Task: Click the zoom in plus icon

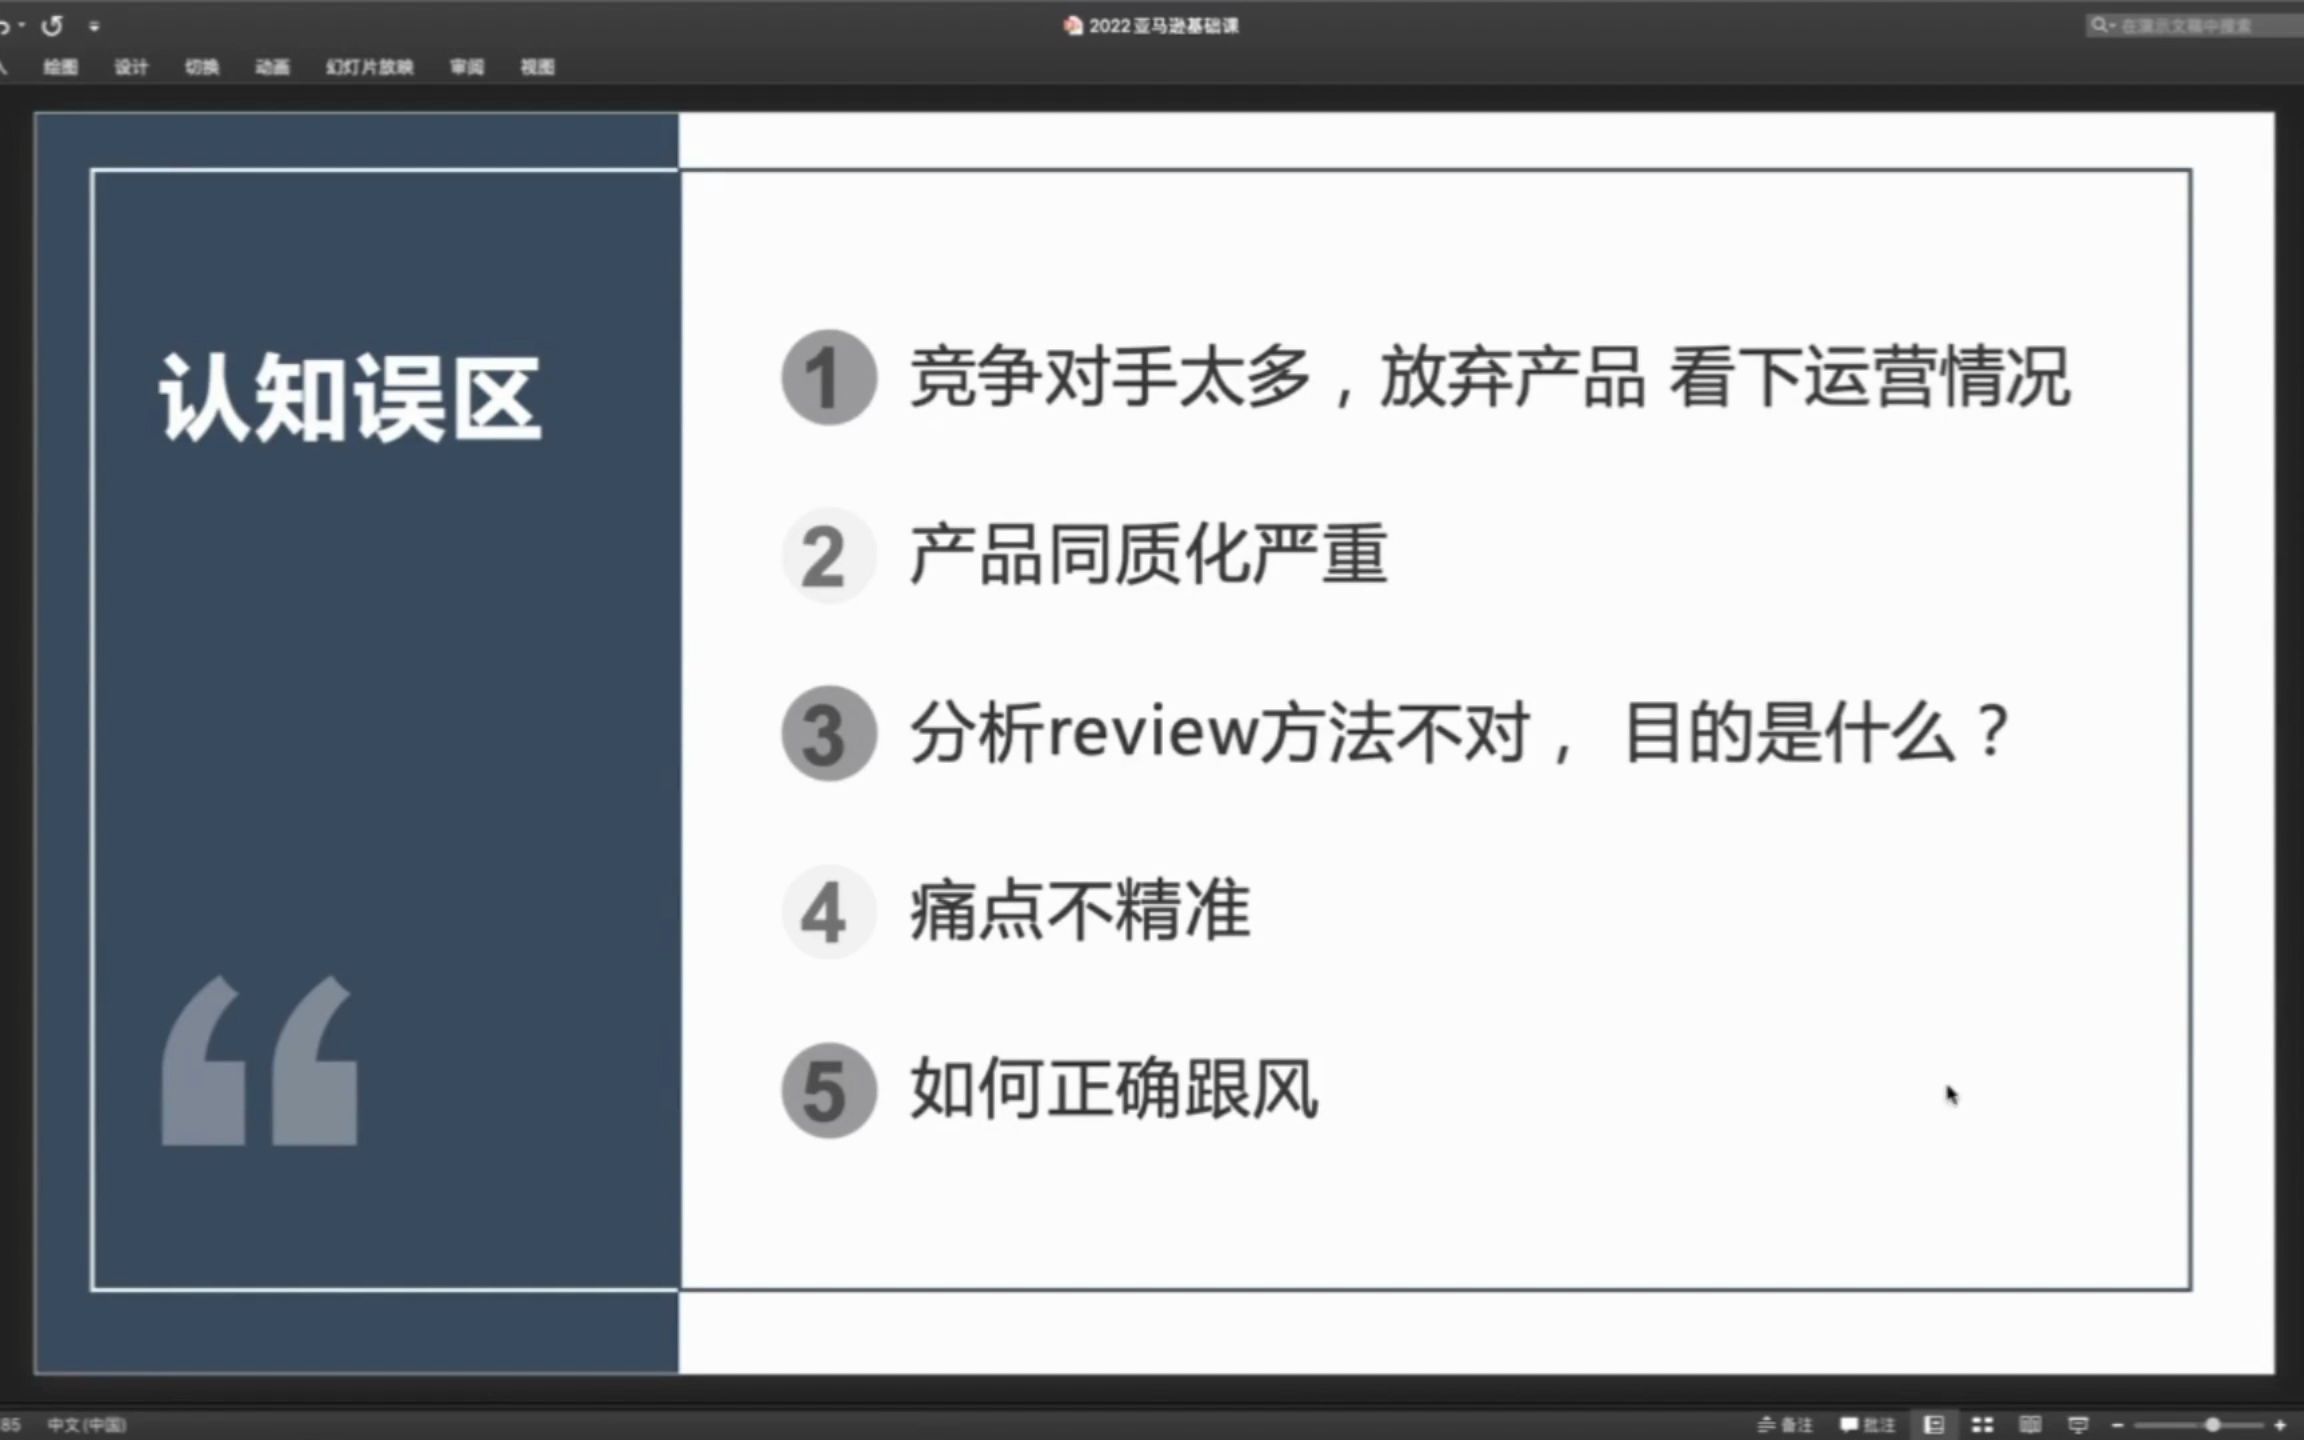Action: tap(2280, 1425)
